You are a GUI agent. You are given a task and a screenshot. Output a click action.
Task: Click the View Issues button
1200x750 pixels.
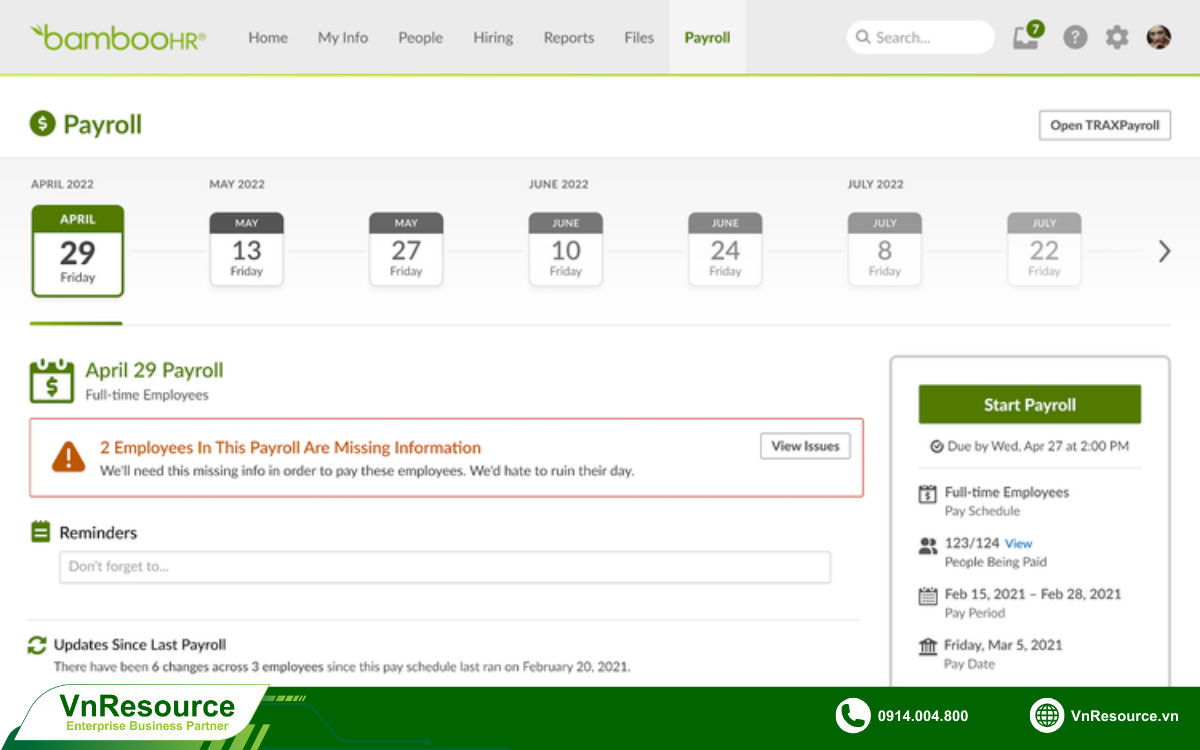[805, 446]
